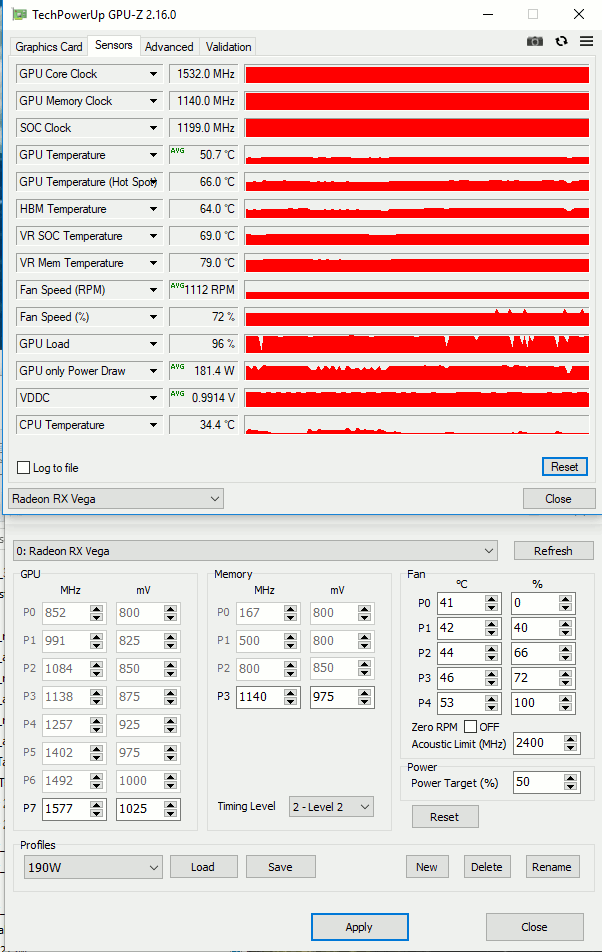Click the AVG 181.4 W power reading

(x=203, y=371)
